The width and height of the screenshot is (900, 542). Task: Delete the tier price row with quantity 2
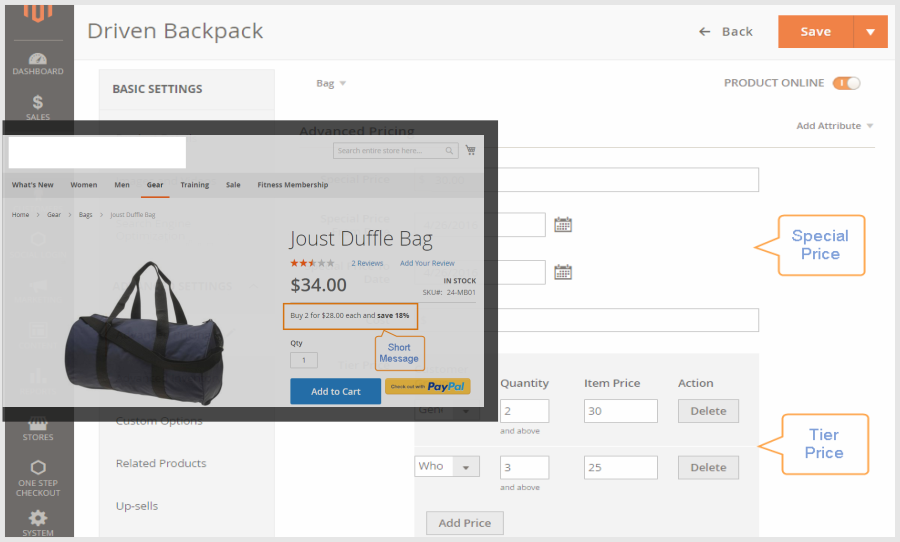(x=708, y=411)
